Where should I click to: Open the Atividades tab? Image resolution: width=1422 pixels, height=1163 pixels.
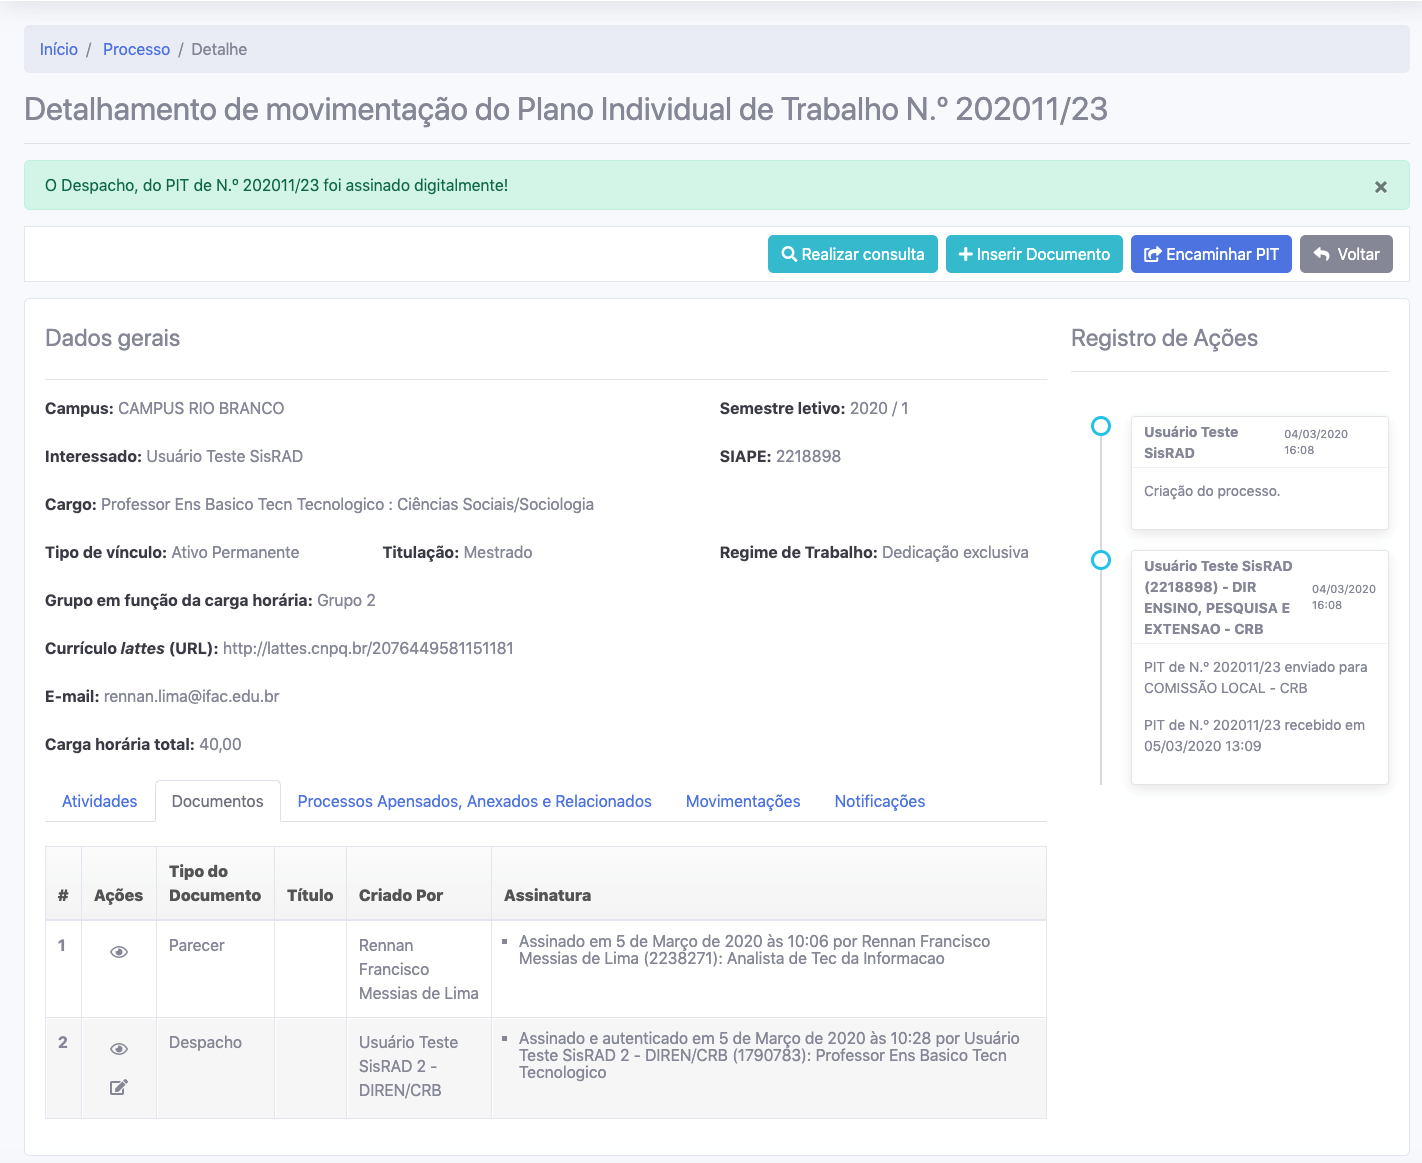click(100, 801)
